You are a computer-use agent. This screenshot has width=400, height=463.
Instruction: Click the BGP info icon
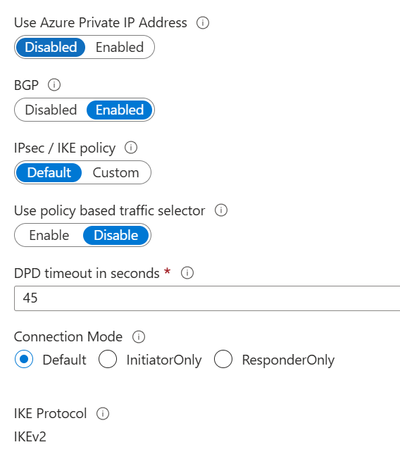[54, 85]
